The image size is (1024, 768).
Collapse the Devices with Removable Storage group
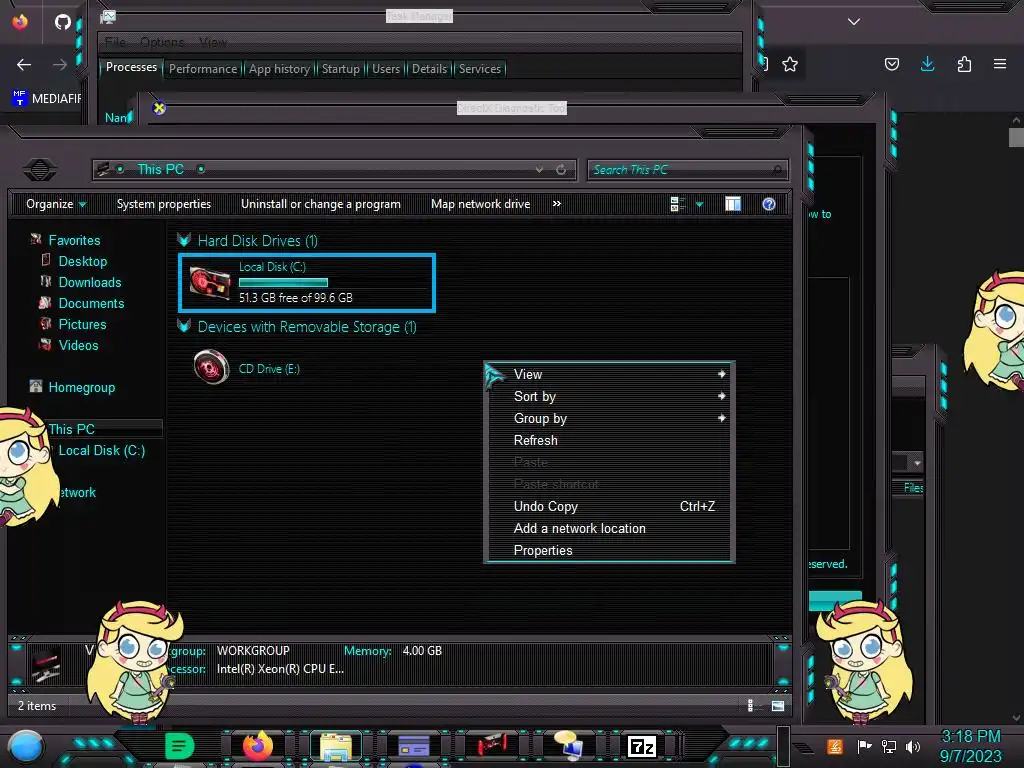(184, 327)
